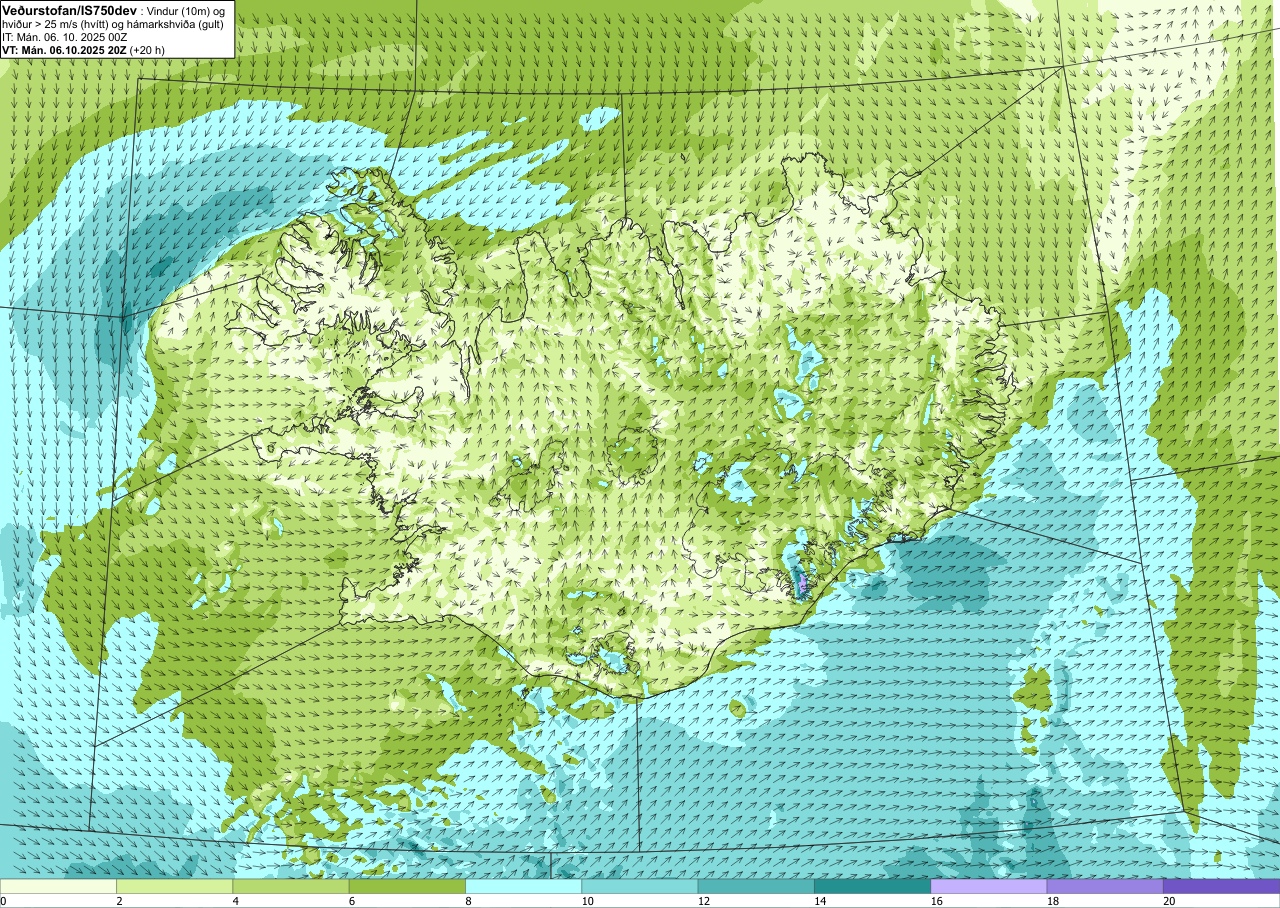
Task: Click the '14' label on the legend scale
Action: (x=820, y=901)
